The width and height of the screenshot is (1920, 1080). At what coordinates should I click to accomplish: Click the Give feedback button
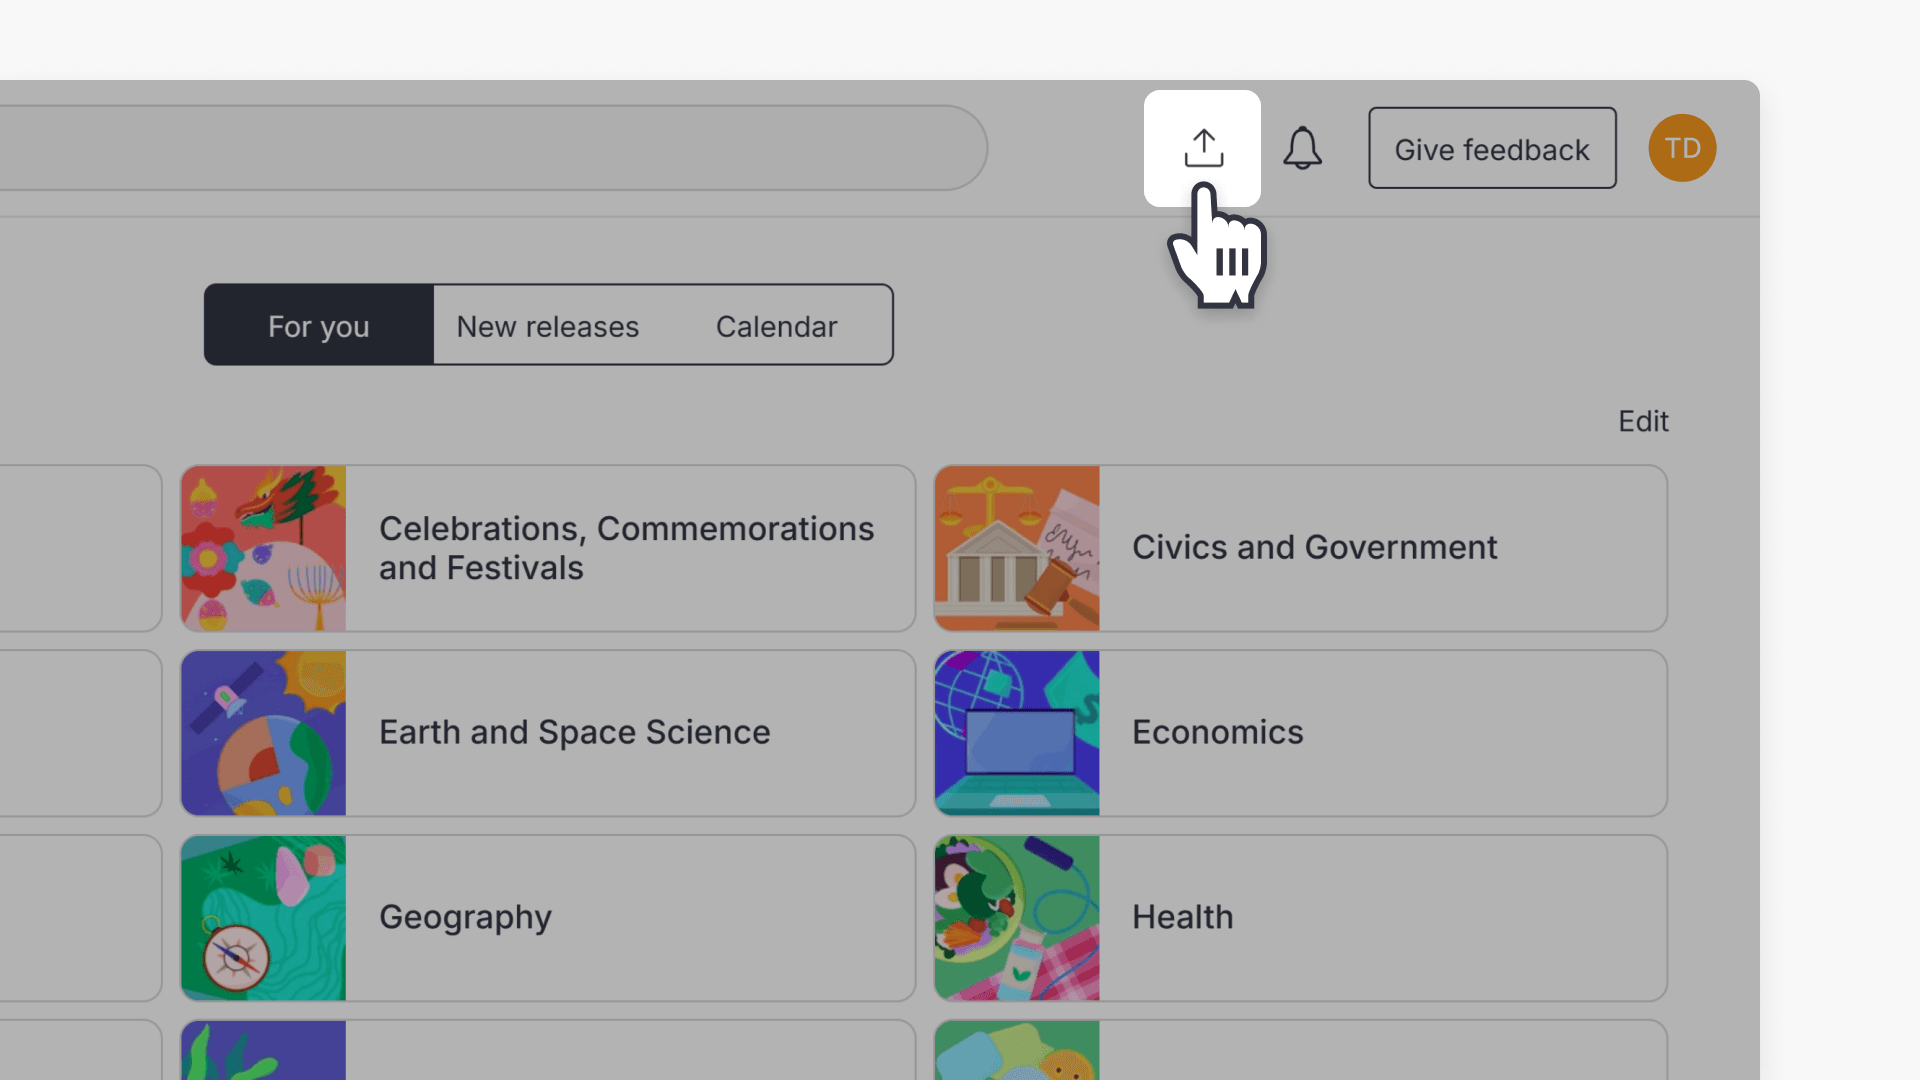[x=1491, y=148]
